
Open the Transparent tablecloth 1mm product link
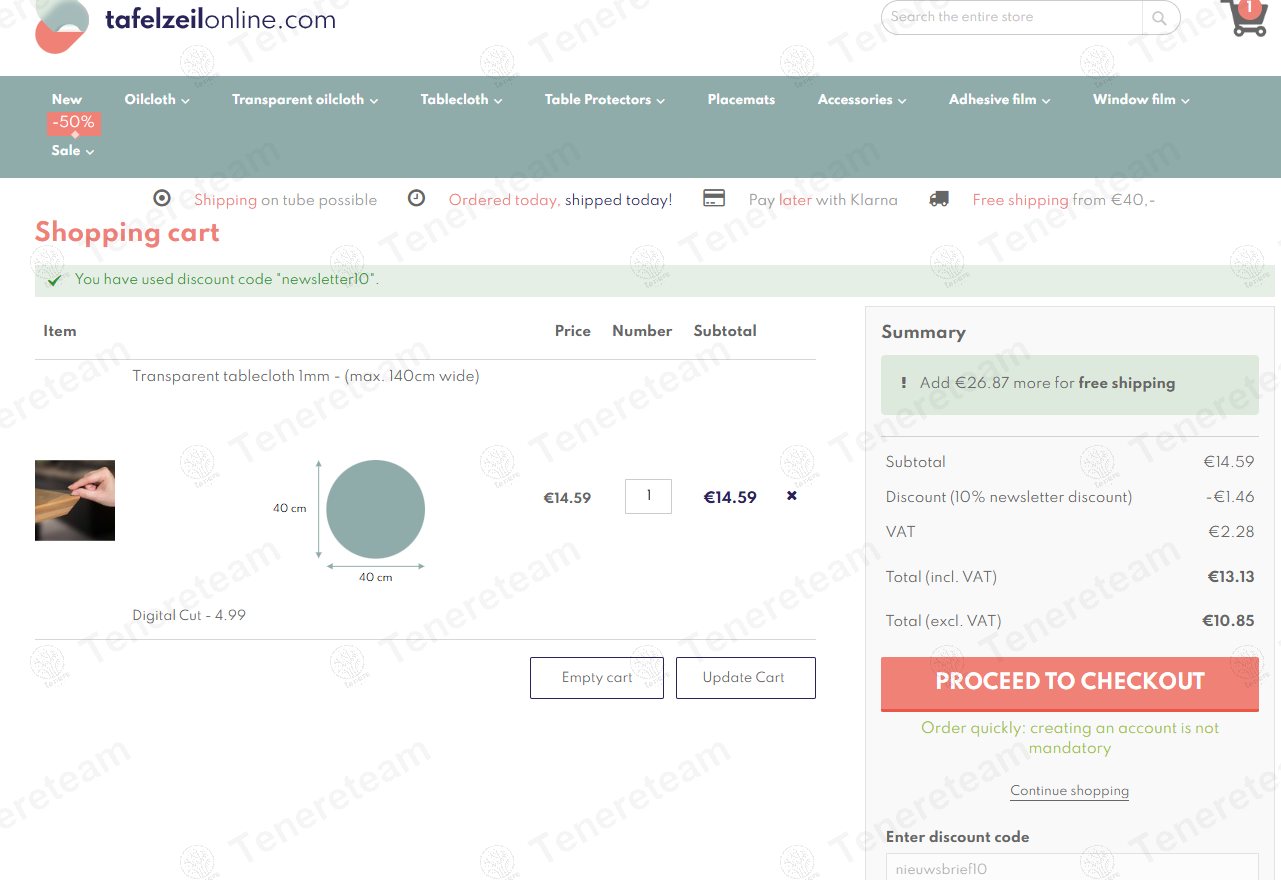[306, 376]
